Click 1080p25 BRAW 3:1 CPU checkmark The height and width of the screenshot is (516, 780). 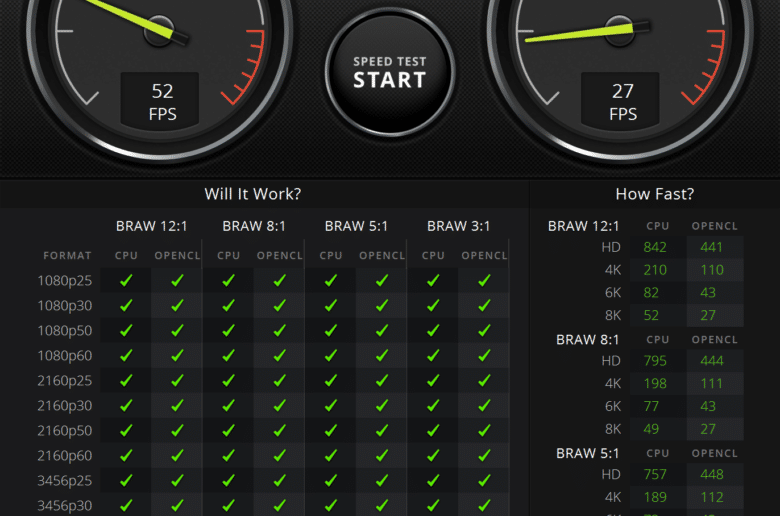click(433, 281)
